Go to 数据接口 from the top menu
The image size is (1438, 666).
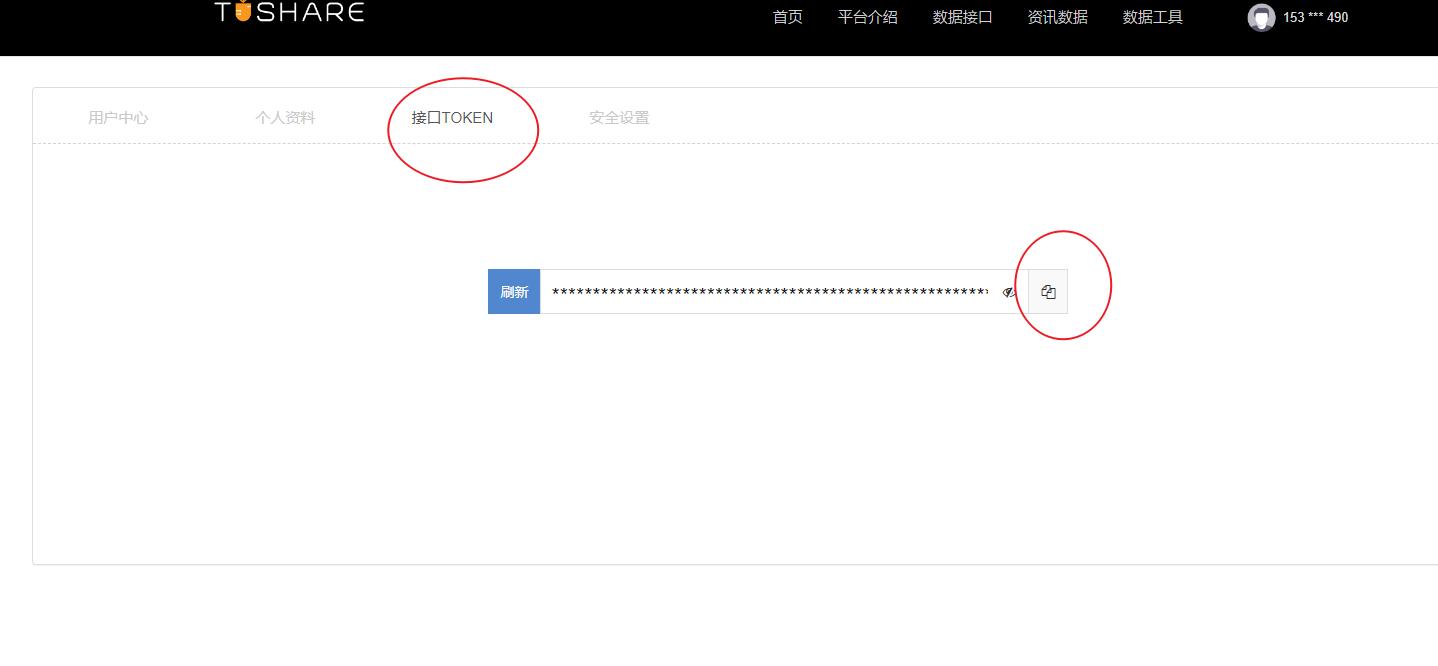[961, 17]
